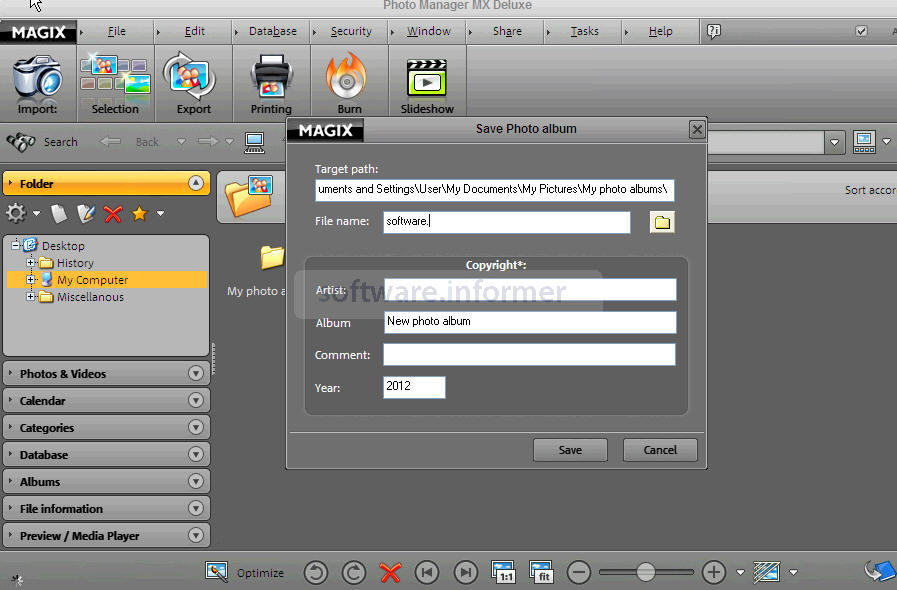897x590 pixels.
Task: Zoom out with the minus button
Action: coord(579,572)
